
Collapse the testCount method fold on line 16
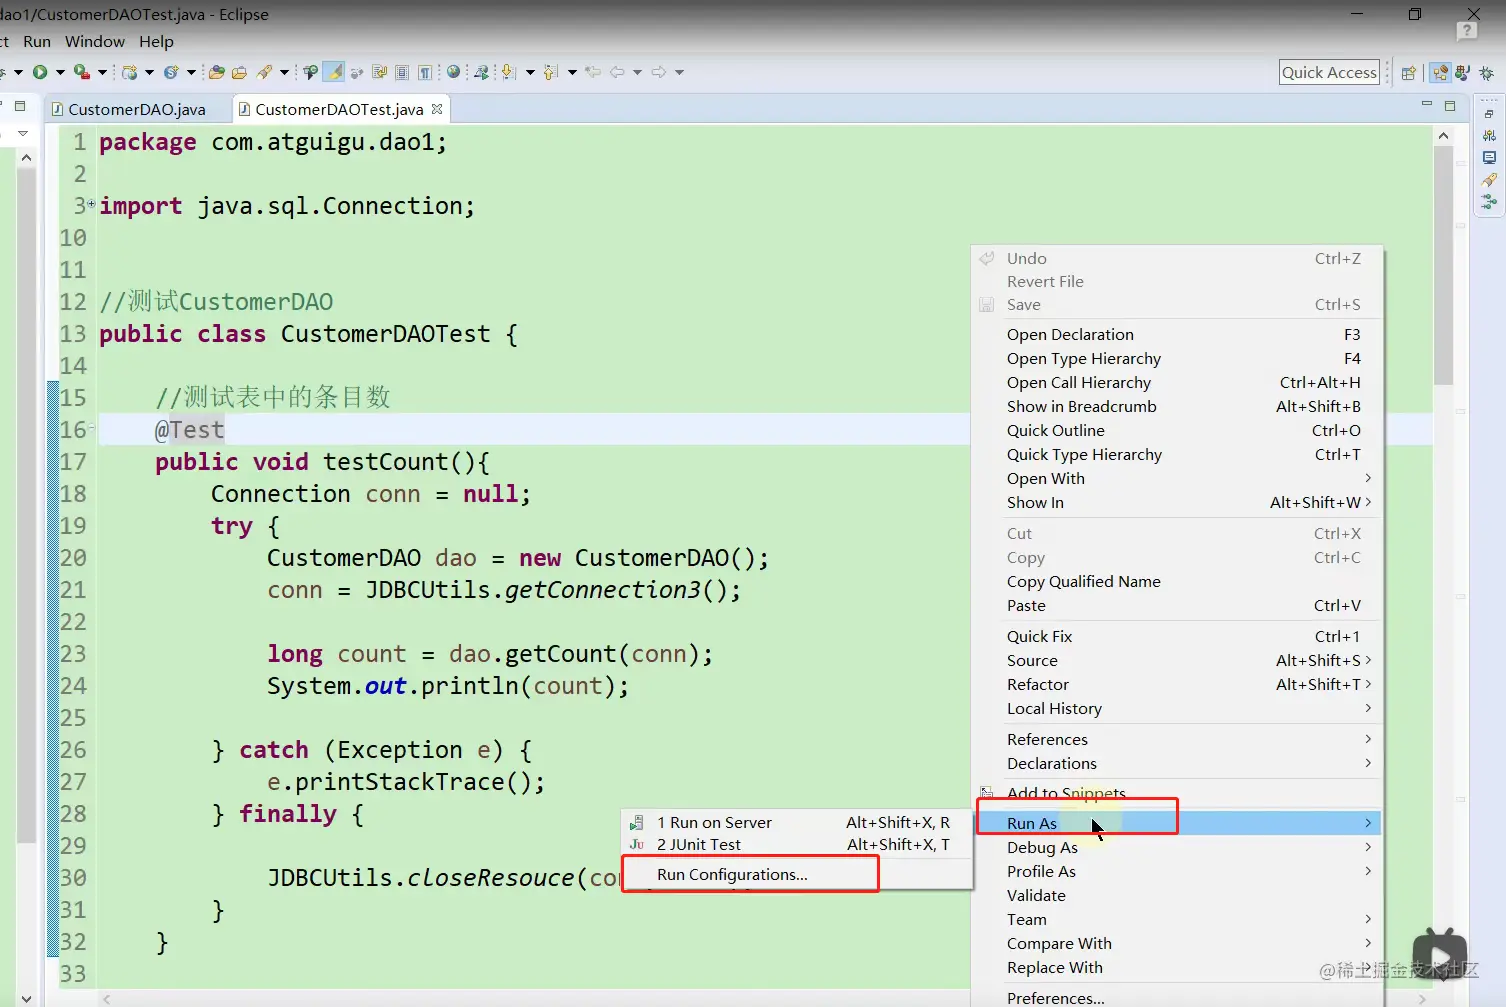coord(91,428)
